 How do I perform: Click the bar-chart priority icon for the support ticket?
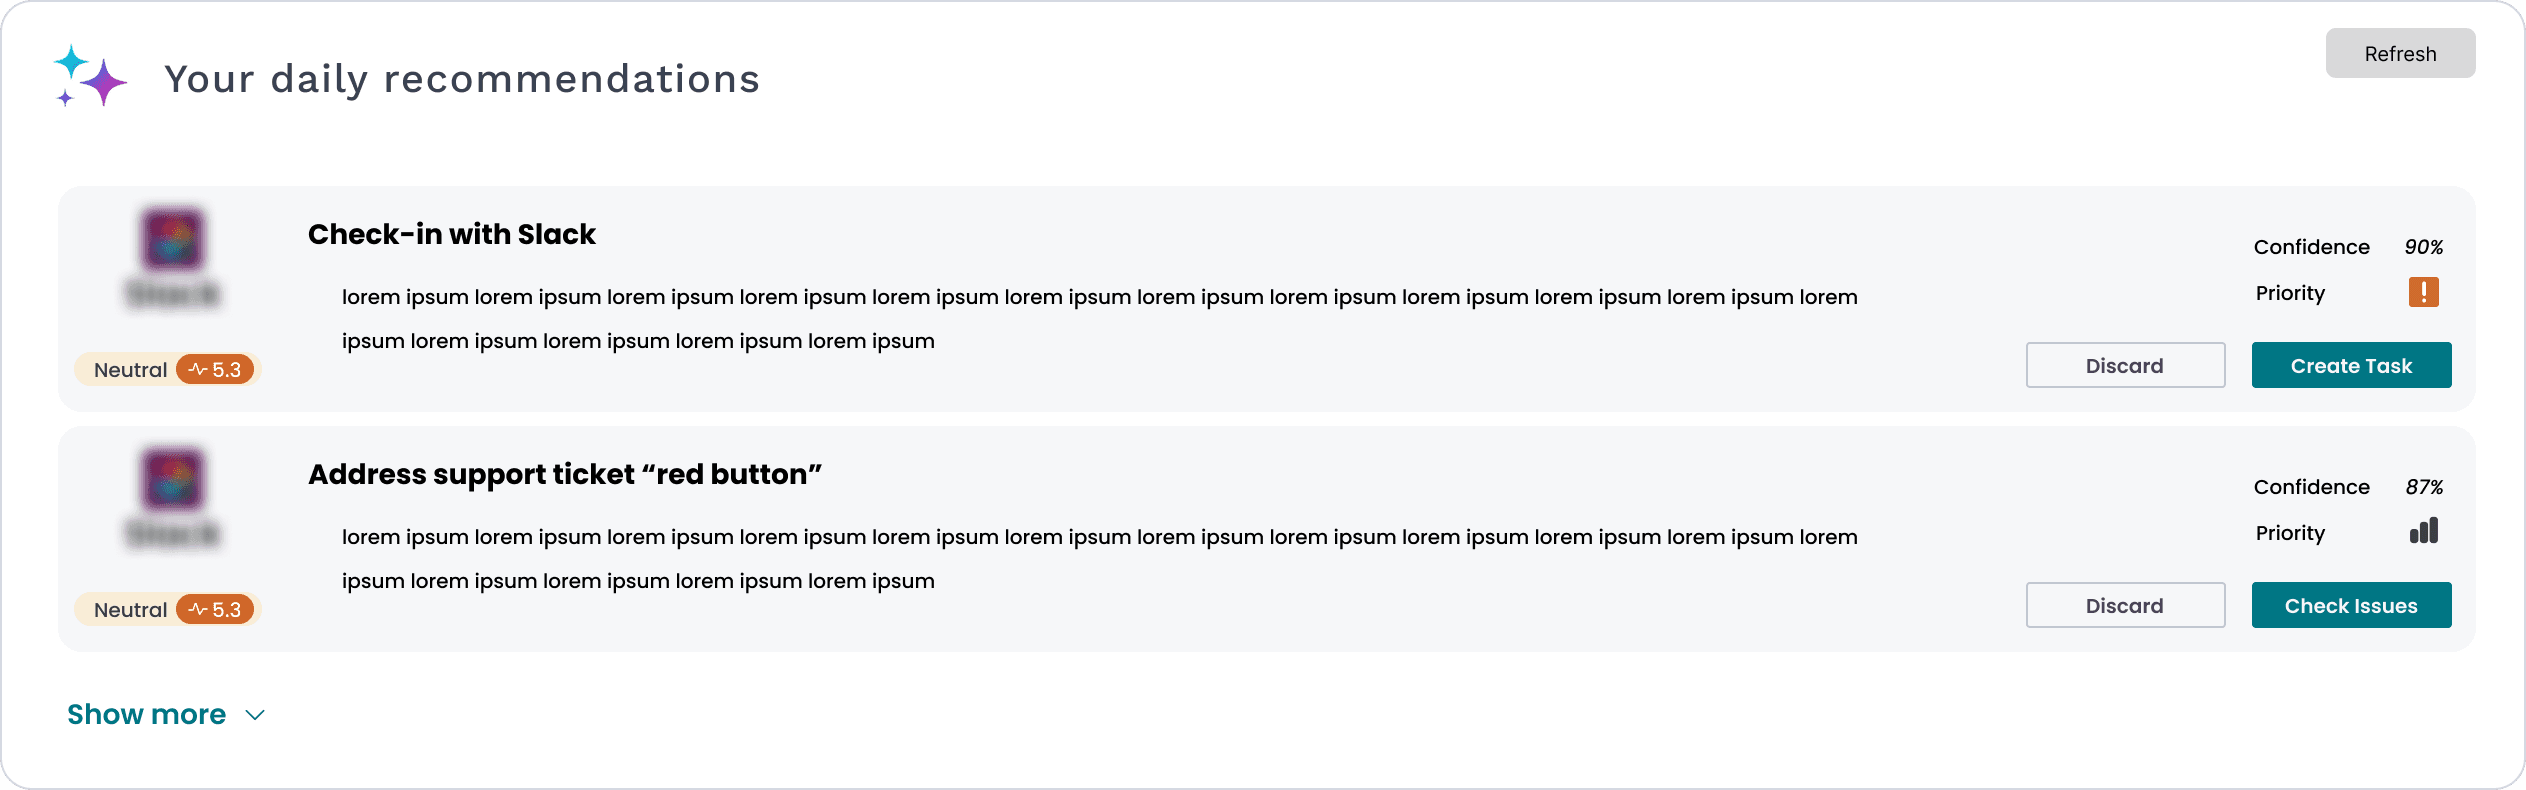pos(2425,531)
